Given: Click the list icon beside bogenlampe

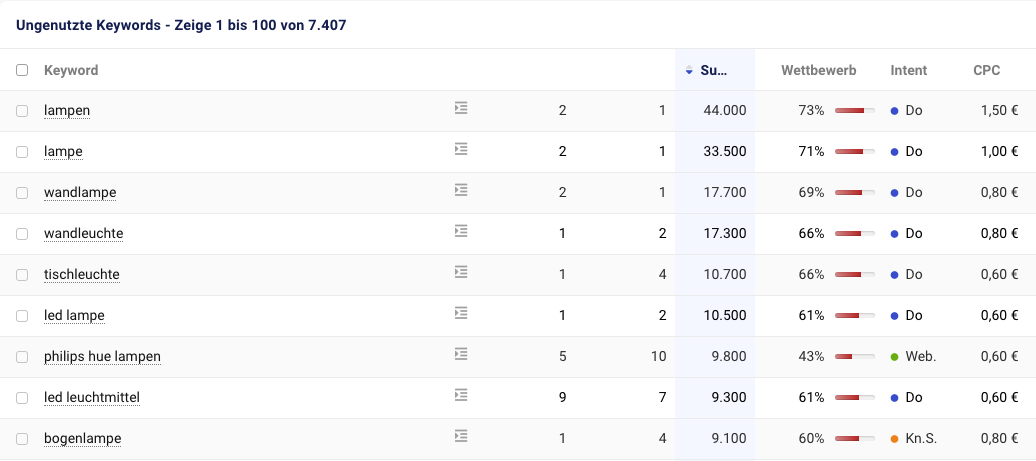Looking at the screenshot, I should [x=460, y=436].
